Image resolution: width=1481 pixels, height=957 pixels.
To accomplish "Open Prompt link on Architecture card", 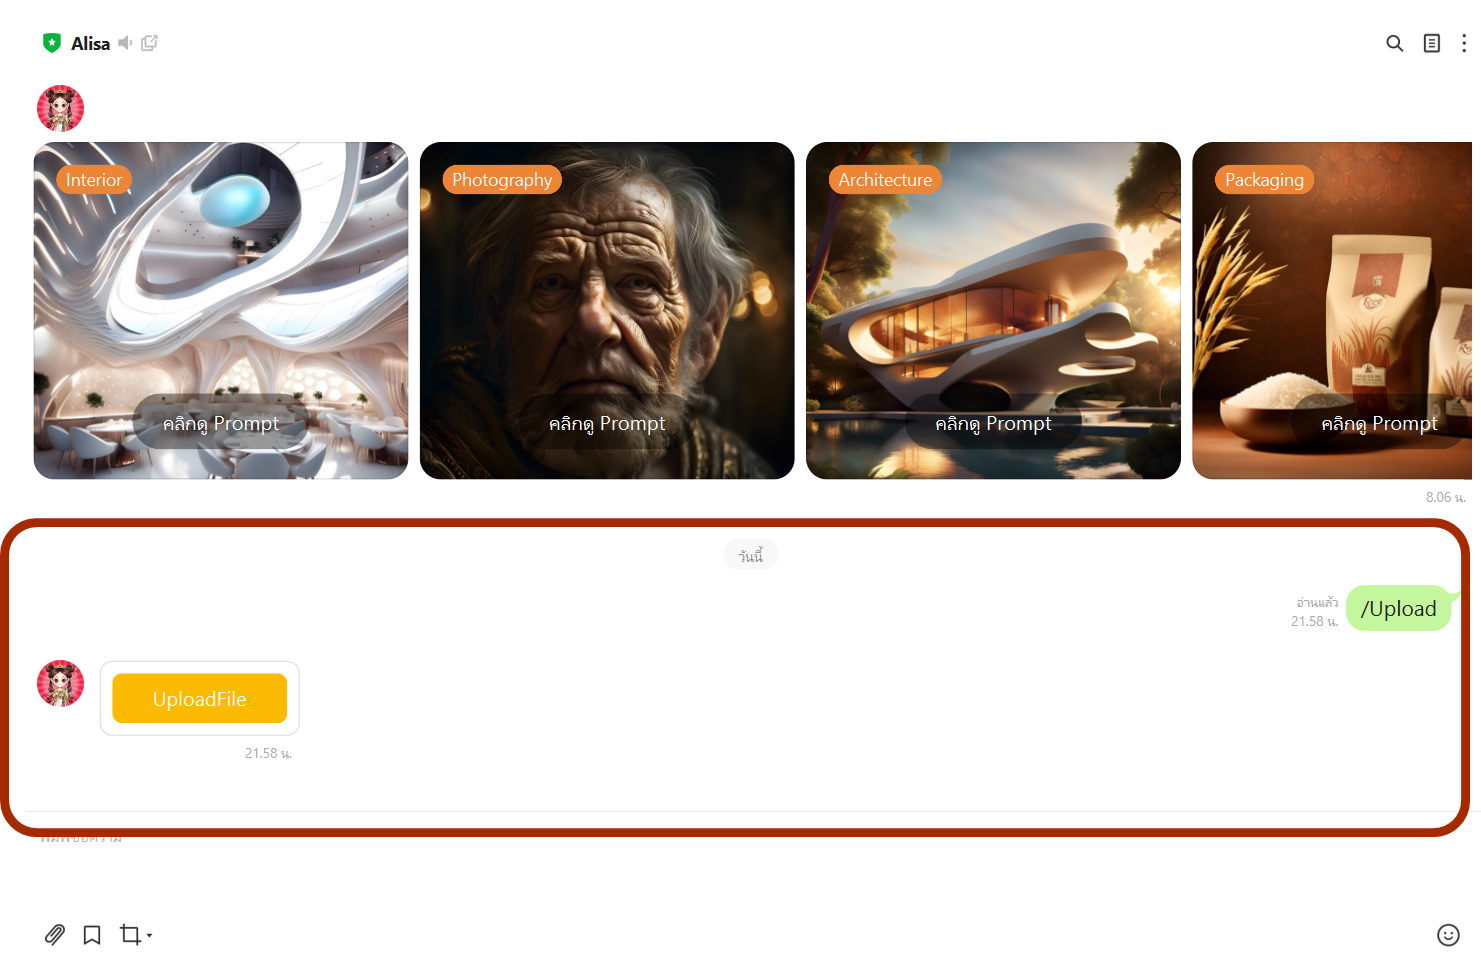I will tap(993, 423).
